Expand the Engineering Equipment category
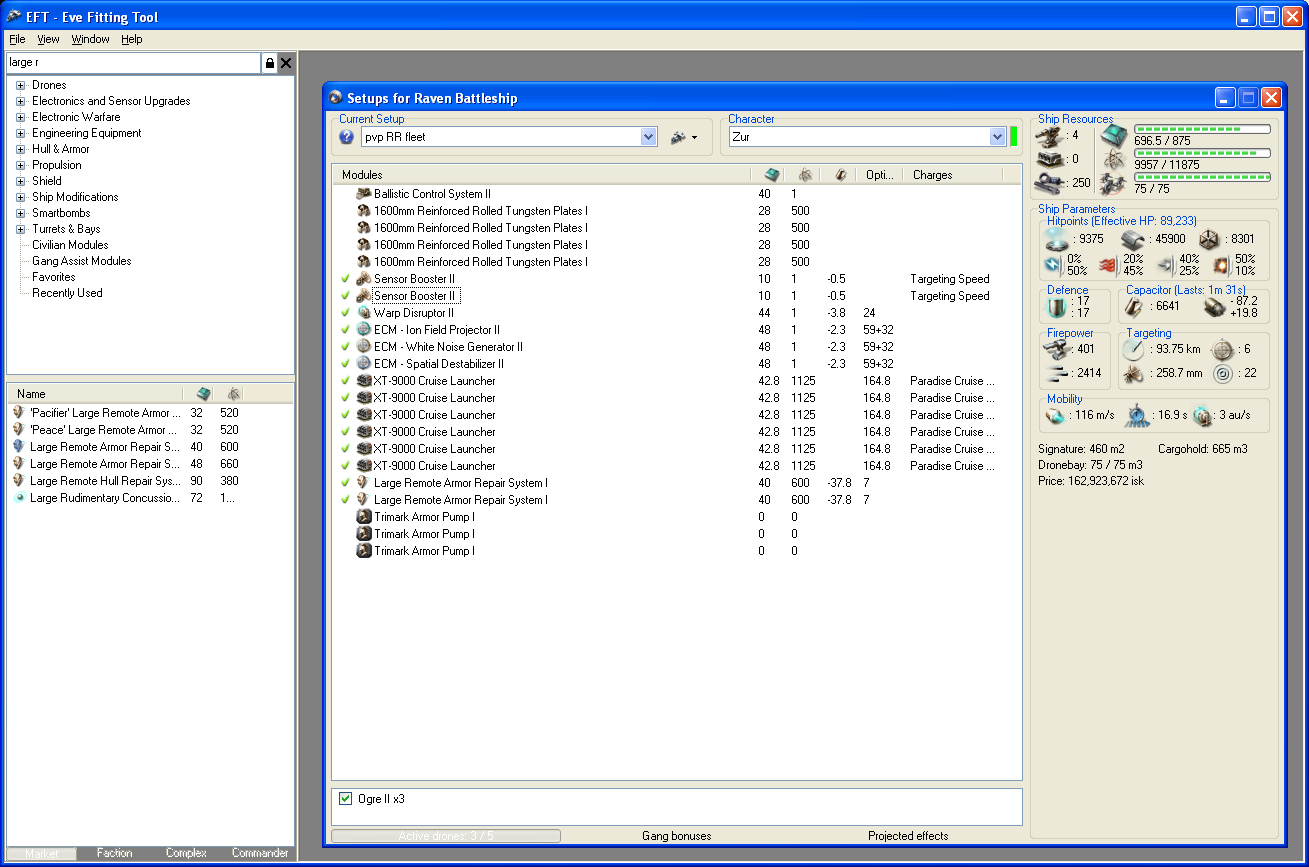1309x867 pixels. [x=20, y=133]
